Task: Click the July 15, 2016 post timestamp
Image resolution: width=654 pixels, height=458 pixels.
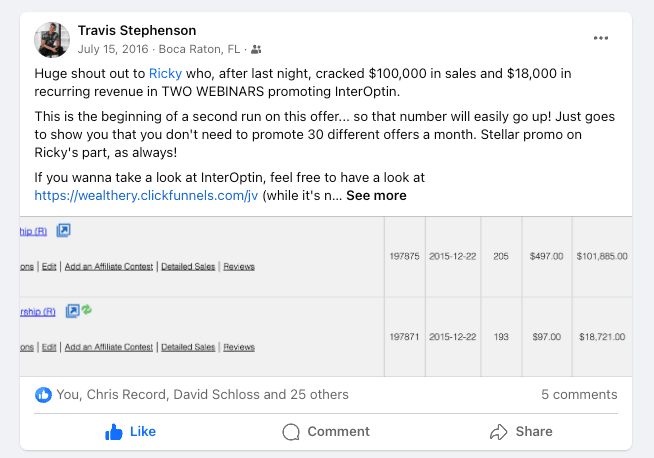Action: point(113,49)
